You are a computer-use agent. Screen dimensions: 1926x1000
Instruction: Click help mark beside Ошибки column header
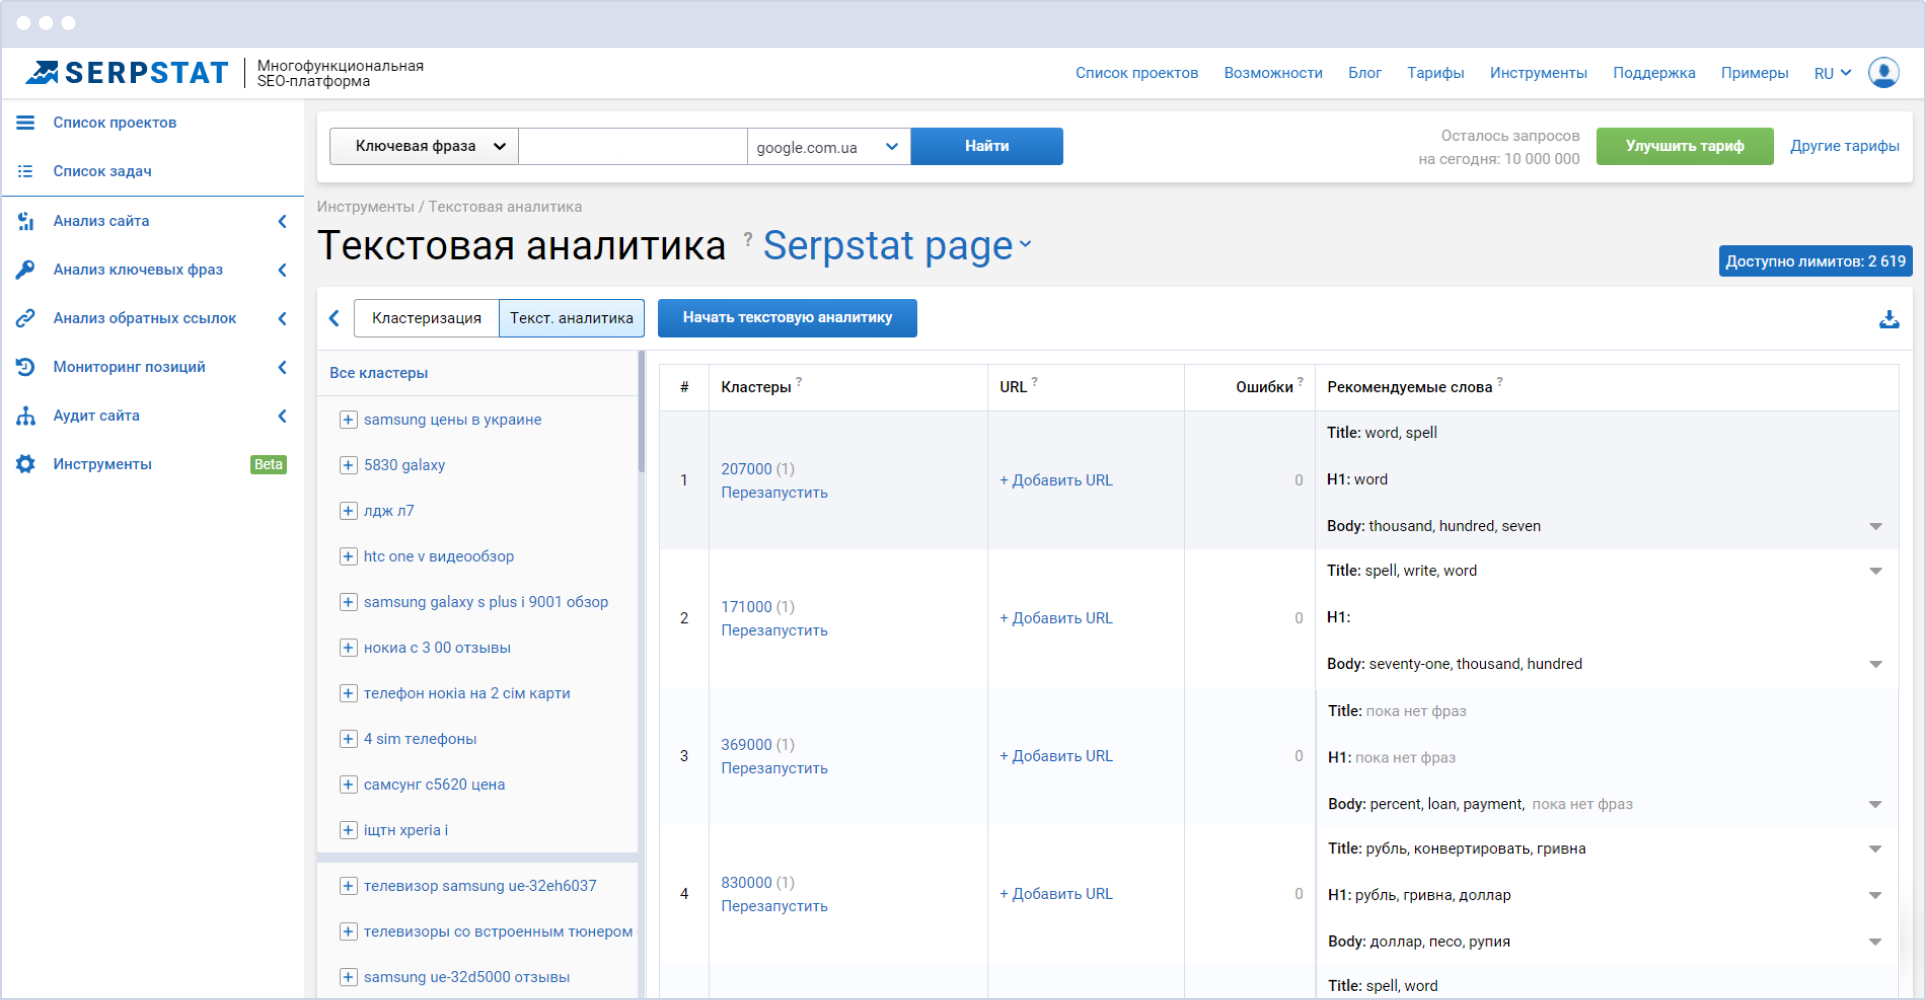click(1300, 381)
